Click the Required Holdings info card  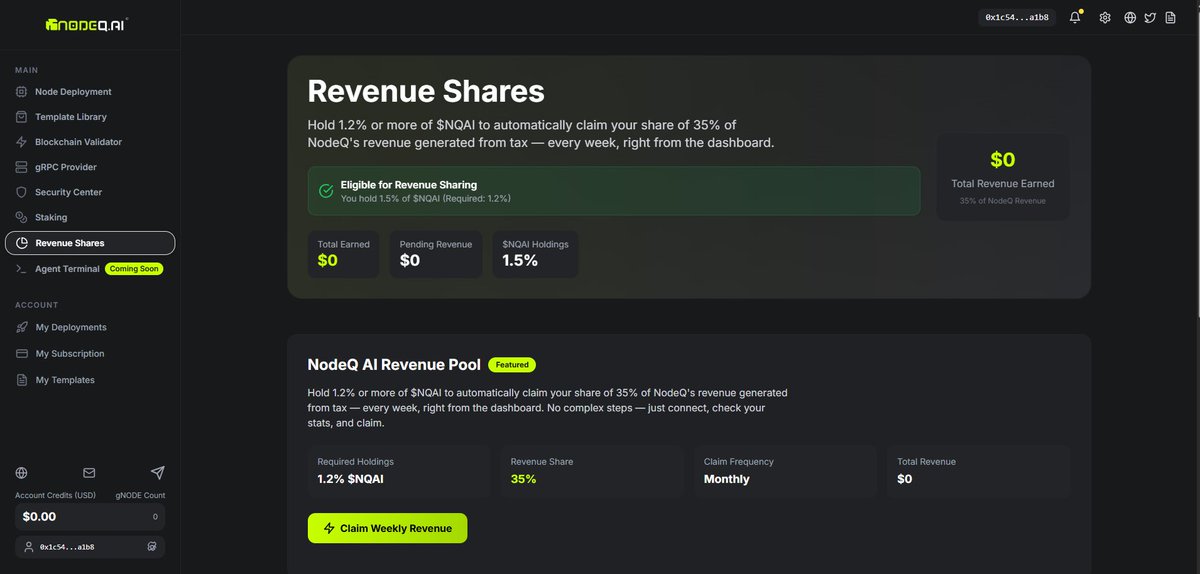pos(401,472)
